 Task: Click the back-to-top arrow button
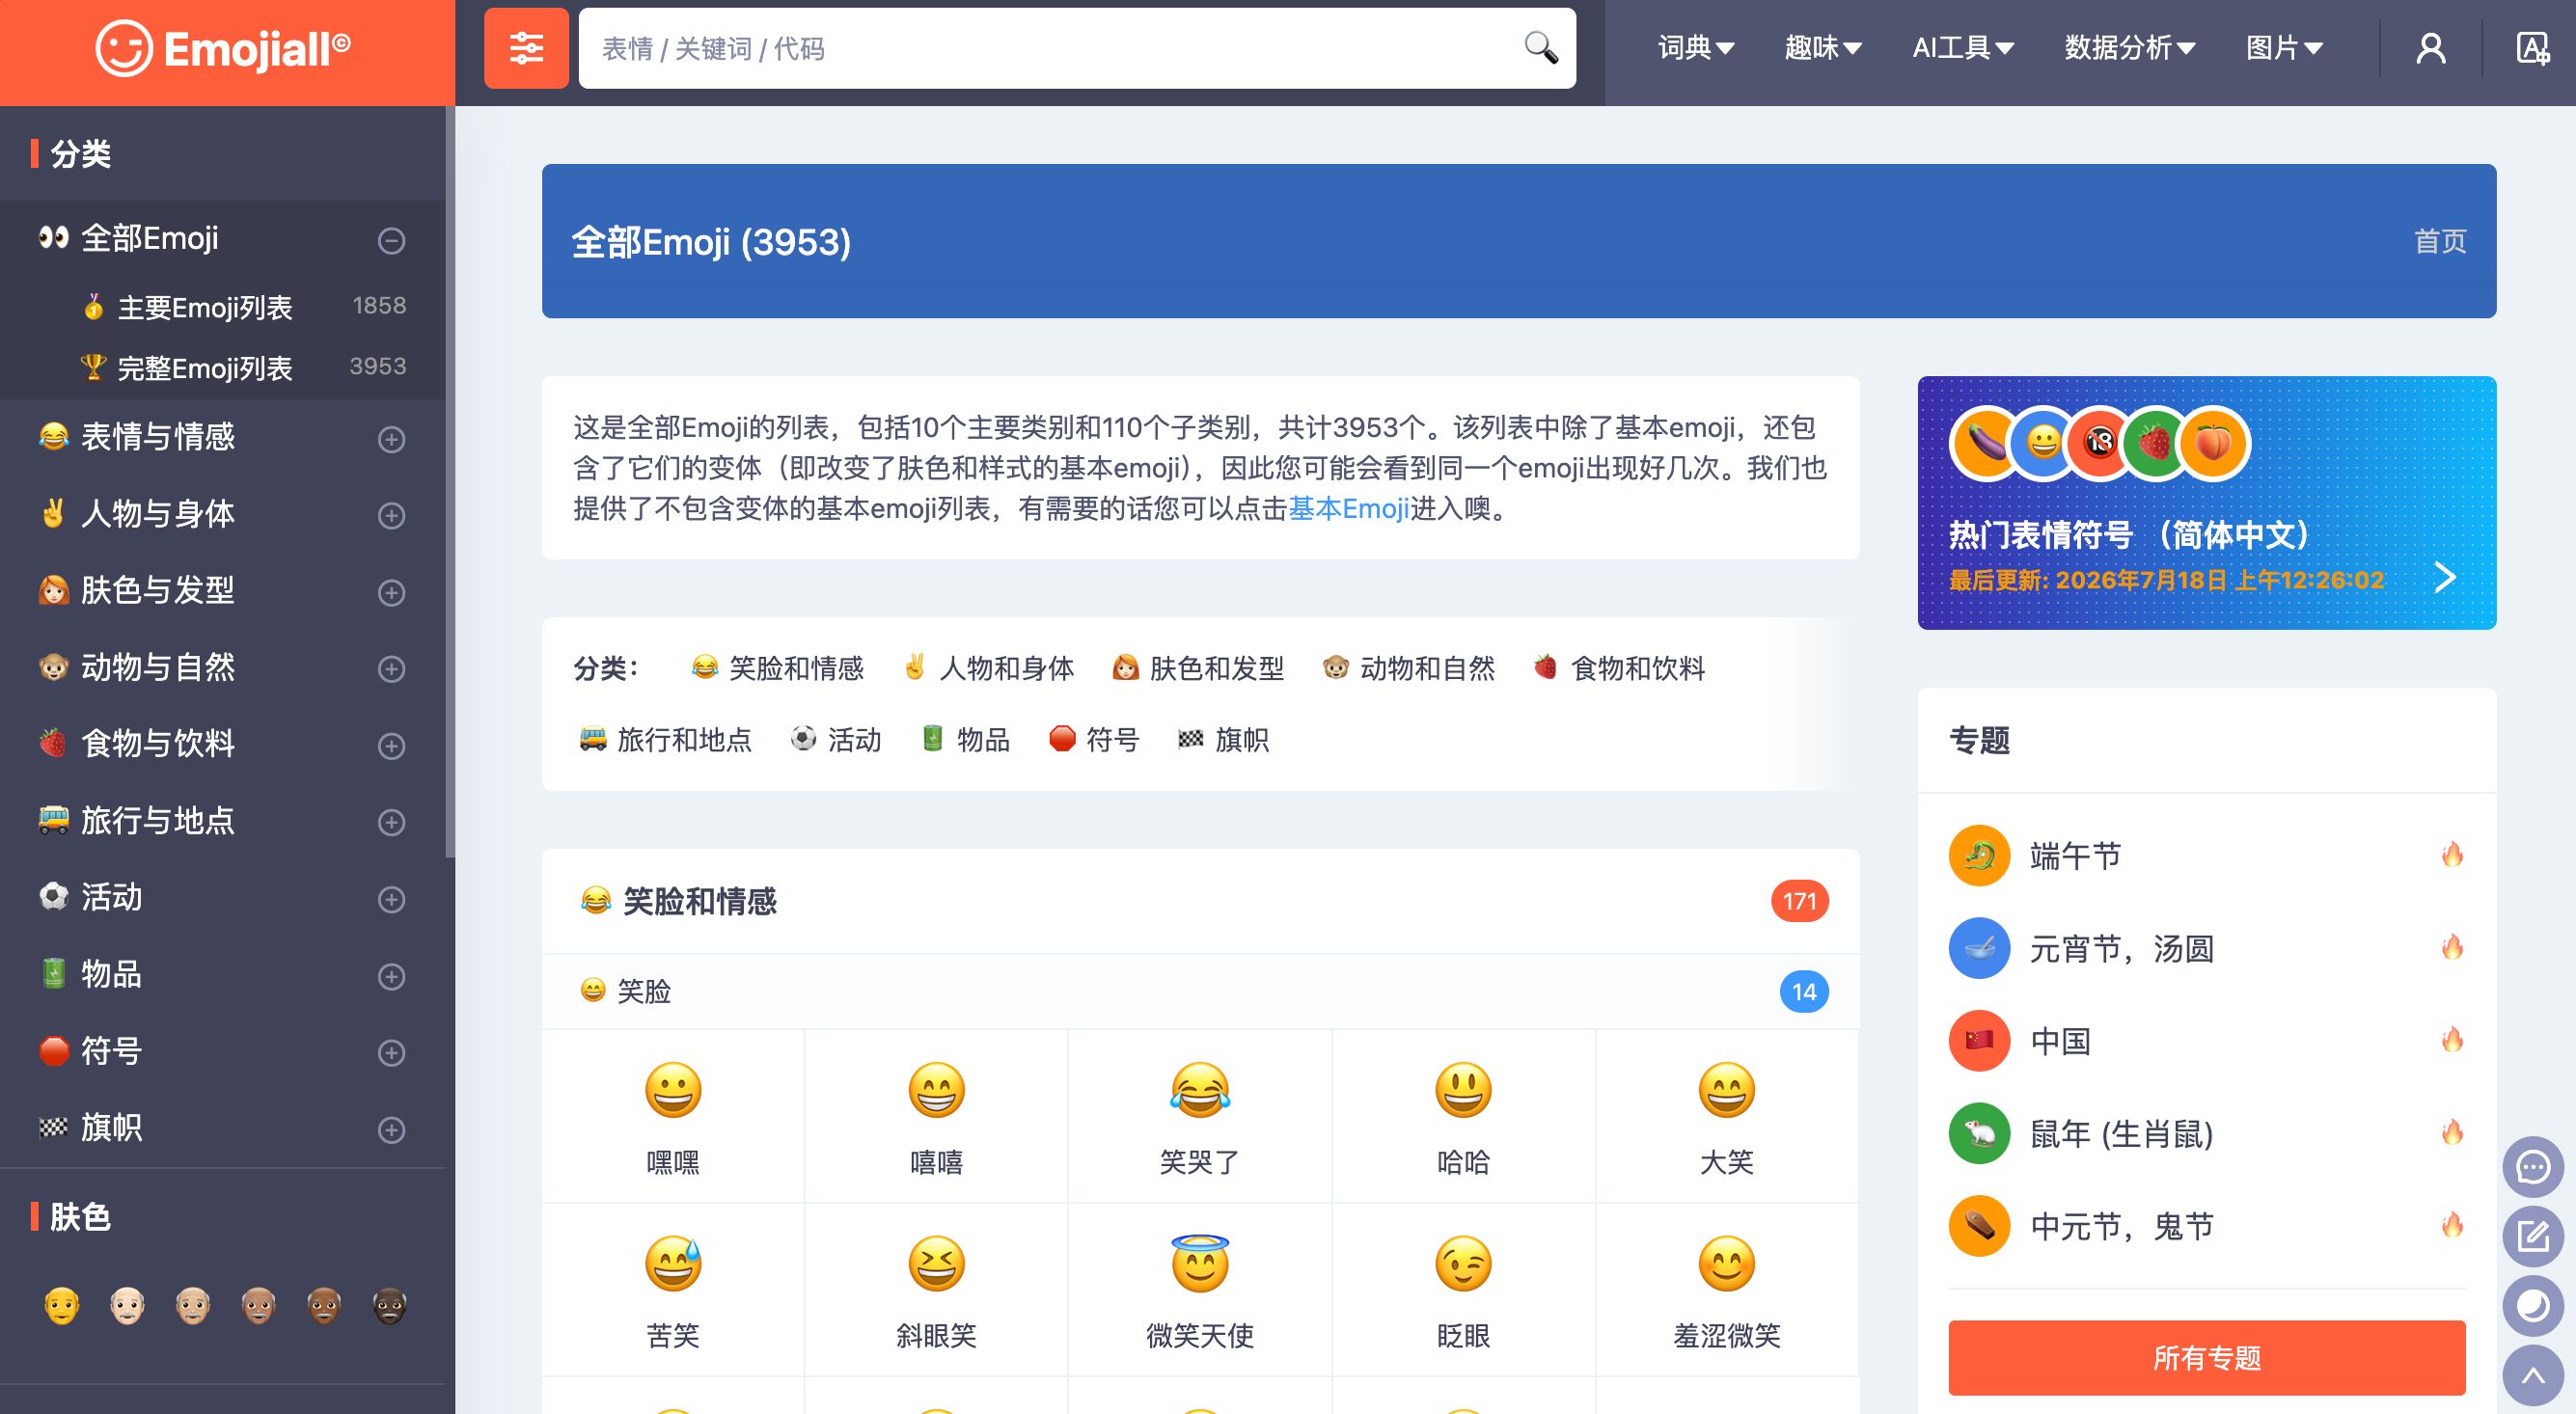coord(2532,1376)
